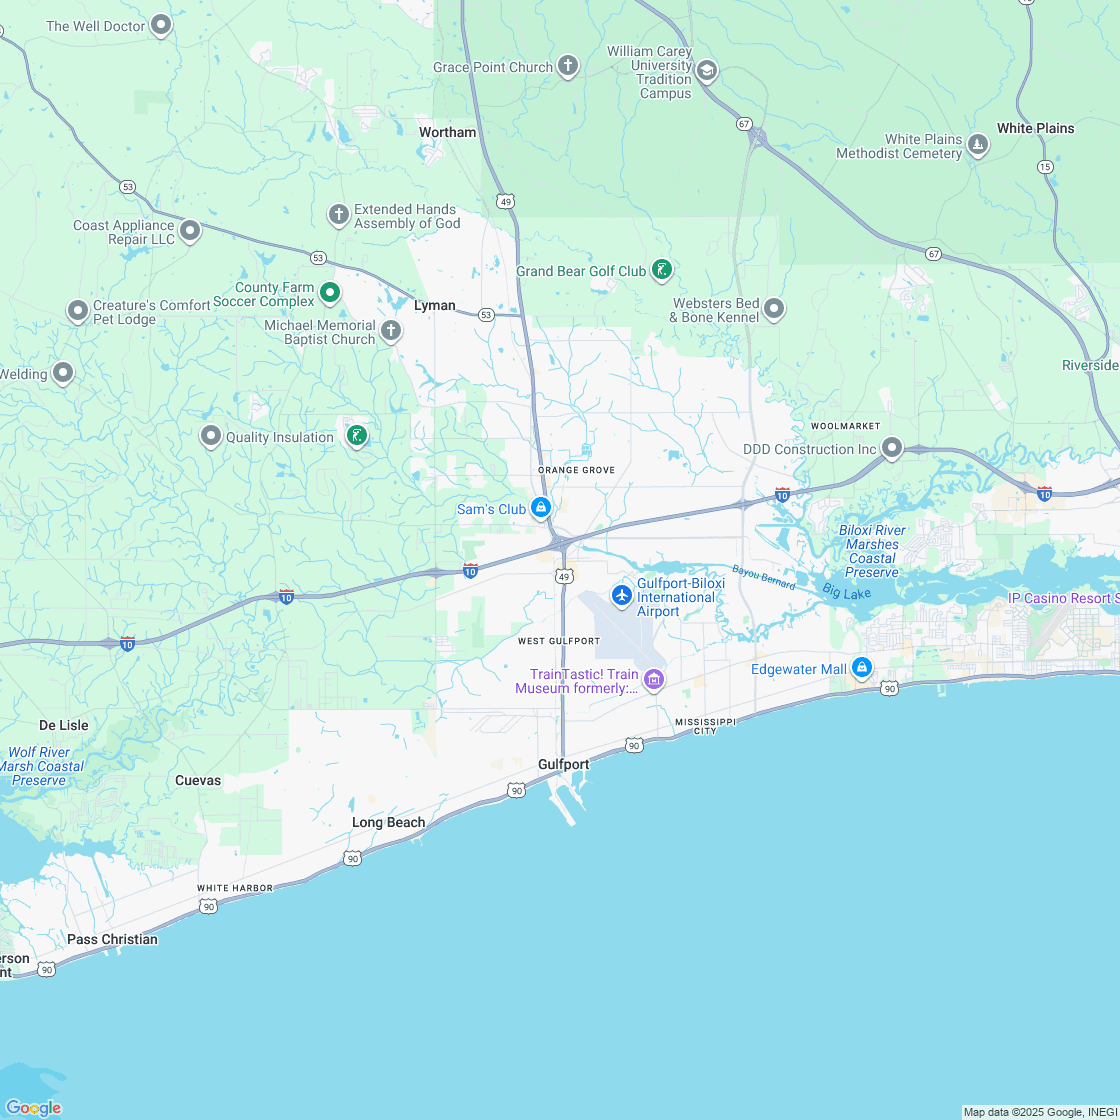Click the TrainTastic Train Museum icon
The image size is (1120, 1120).
click(x=653, y=680)
